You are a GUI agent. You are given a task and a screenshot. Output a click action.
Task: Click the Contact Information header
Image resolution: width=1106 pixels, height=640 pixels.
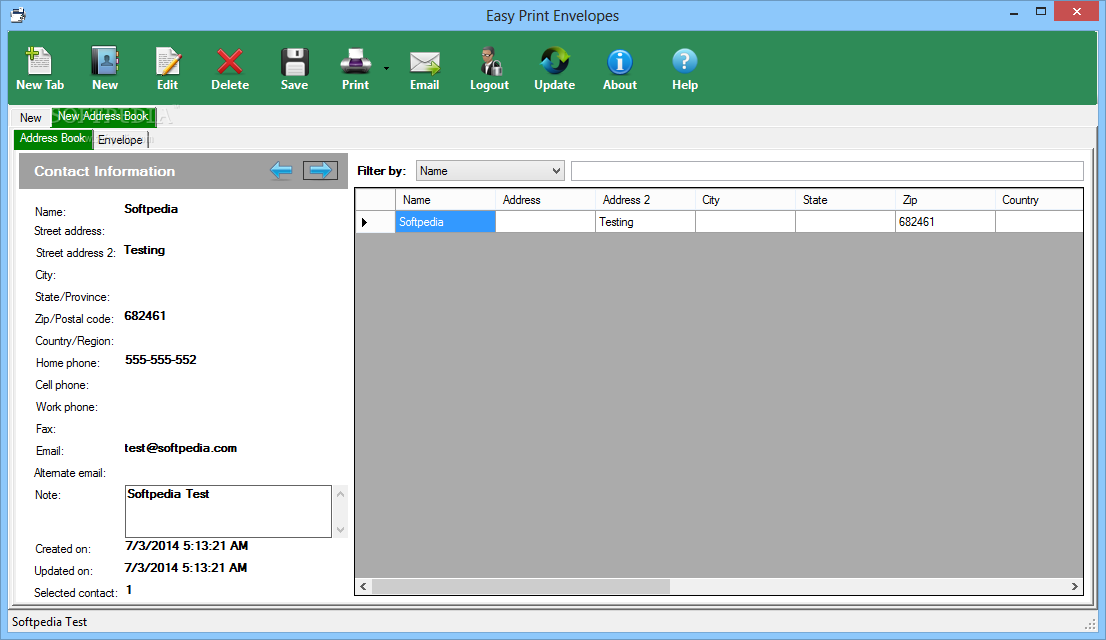(x=104, y=171)
